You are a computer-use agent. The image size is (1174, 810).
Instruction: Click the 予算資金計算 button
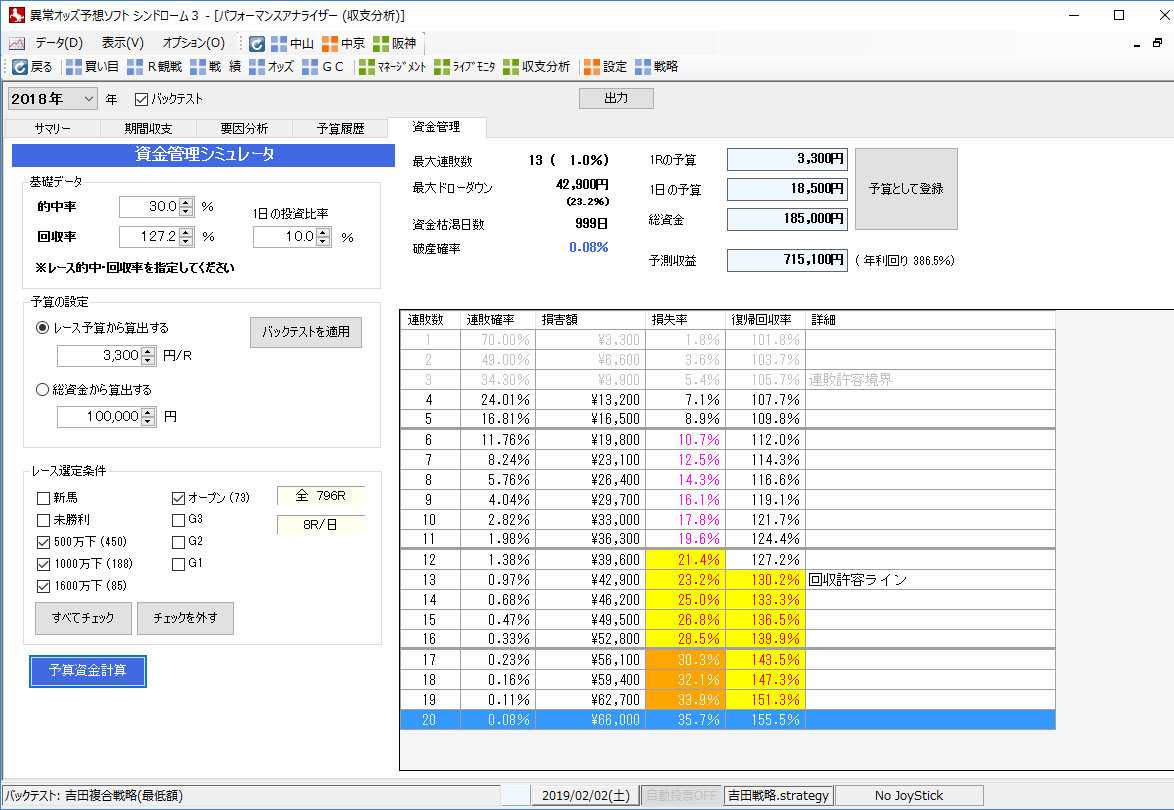(x=88, y=671)
